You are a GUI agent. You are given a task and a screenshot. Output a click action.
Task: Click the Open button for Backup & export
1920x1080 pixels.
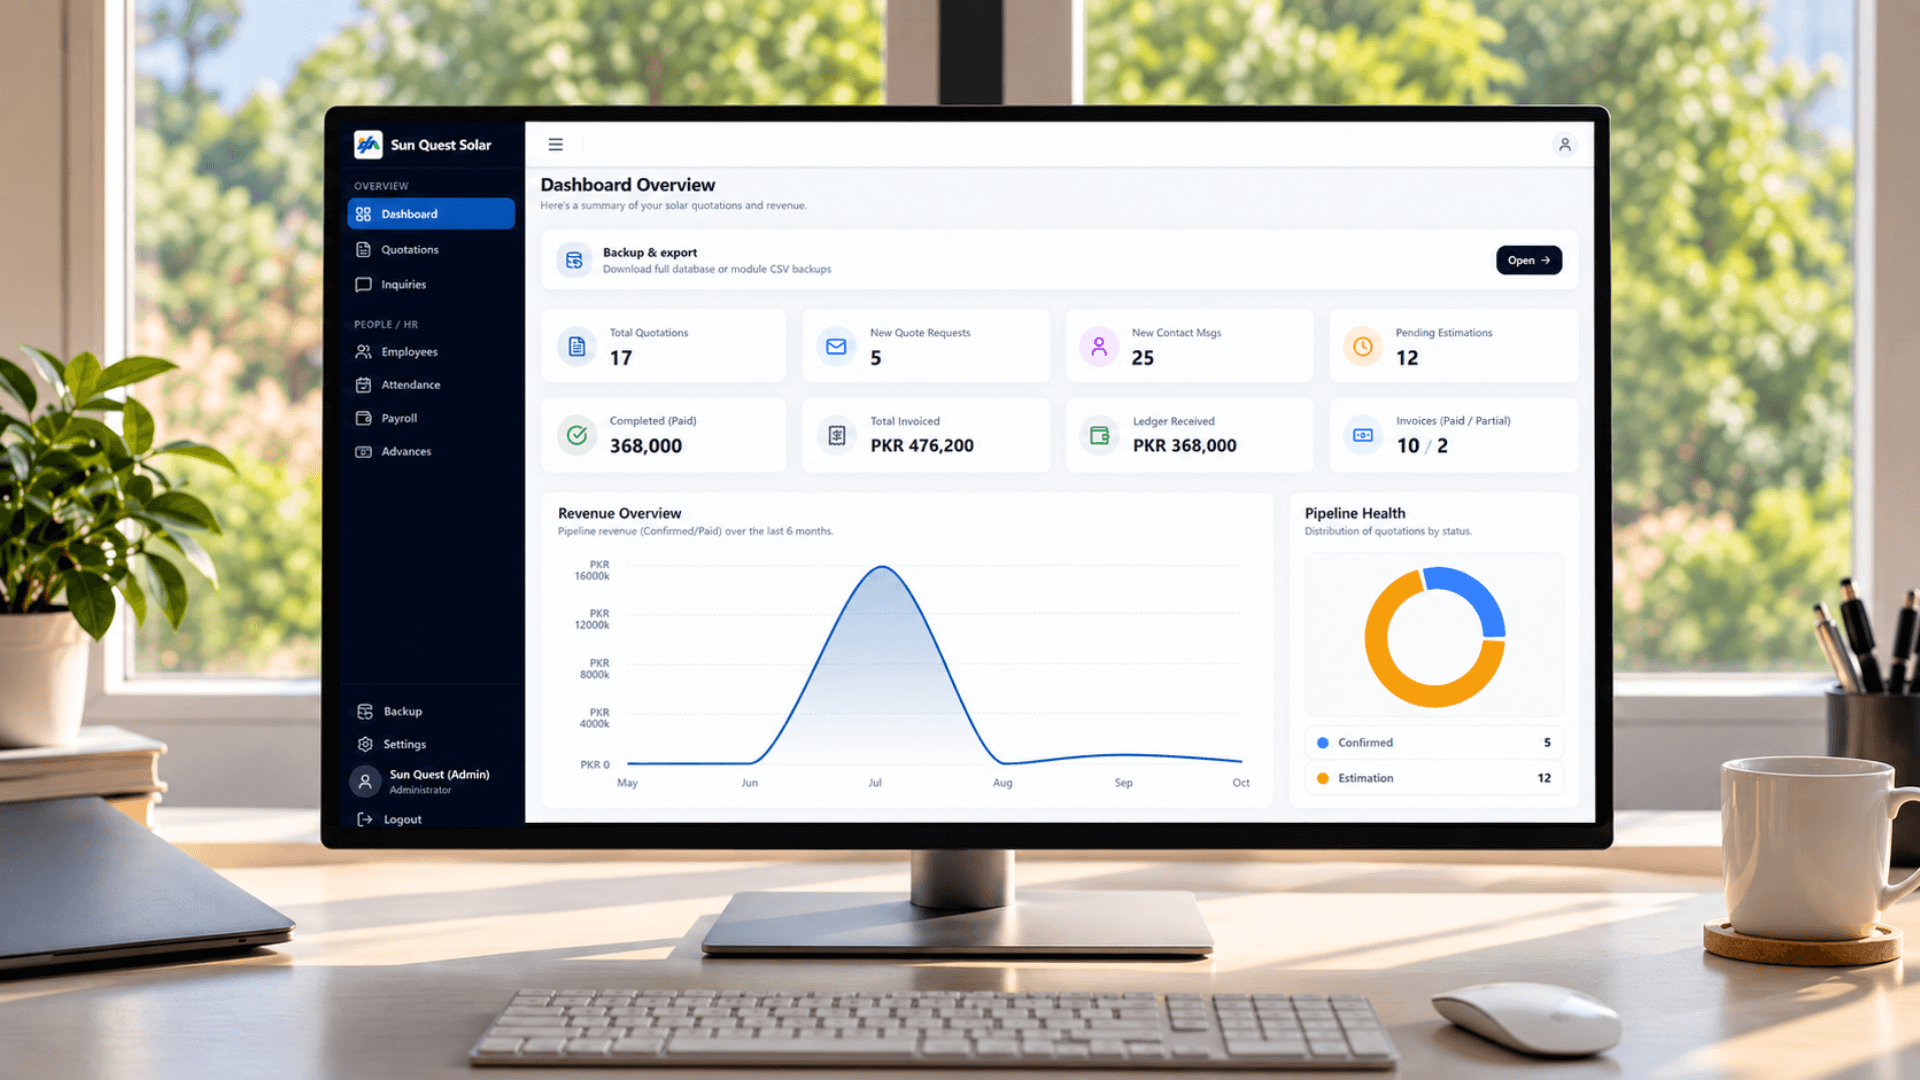1528,260
